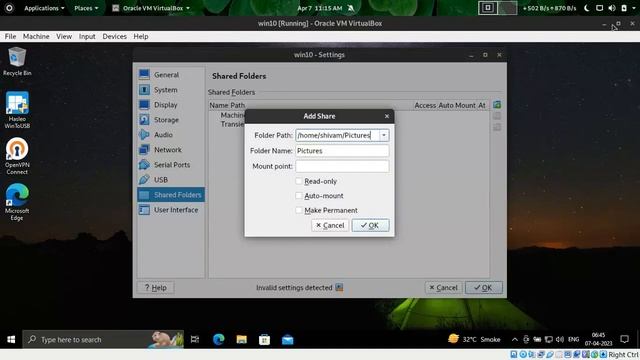
Task: Select the second workspace in switcher
Action: click(x=507, y=8)
